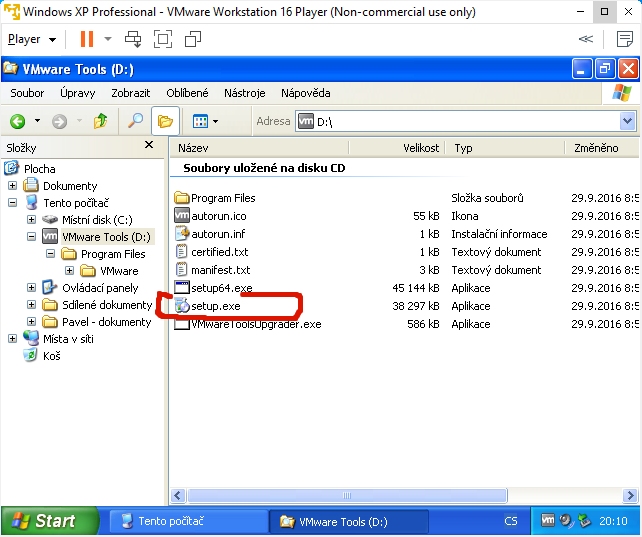
Task: Open the Oblíbené menu
Action: point(187,93)
